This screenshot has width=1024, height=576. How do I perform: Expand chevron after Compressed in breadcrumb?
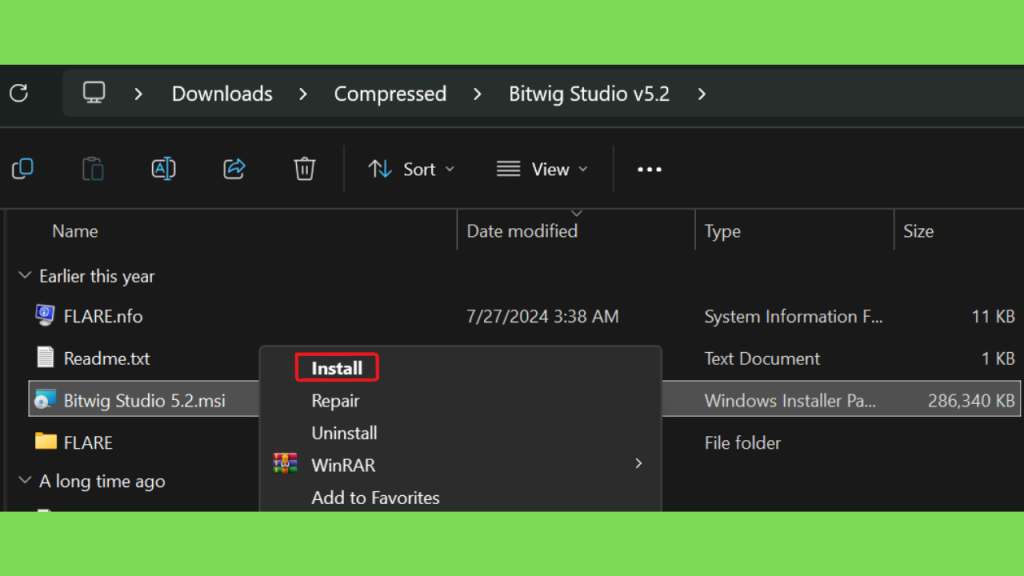pyautogui.click(x=477, y=94)
